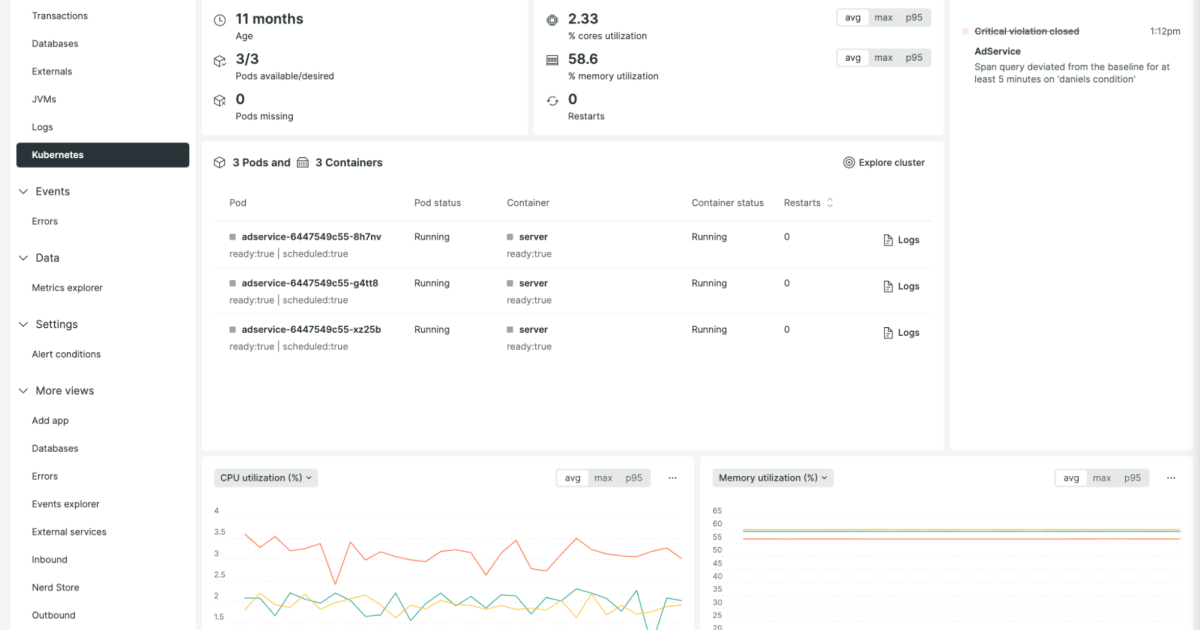Open the CPU utilization metric dropdown

point(265,478)
